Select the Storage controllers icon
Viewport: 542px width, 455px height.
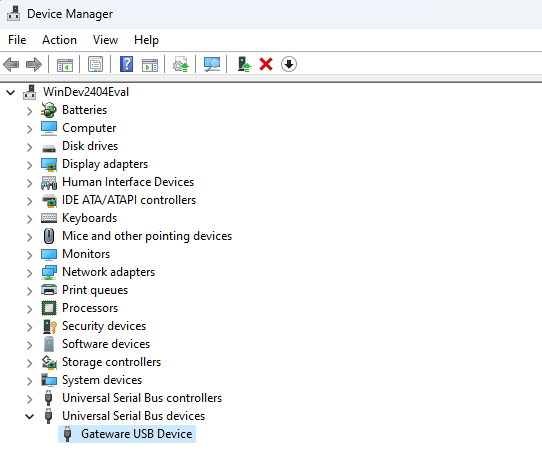49,362
